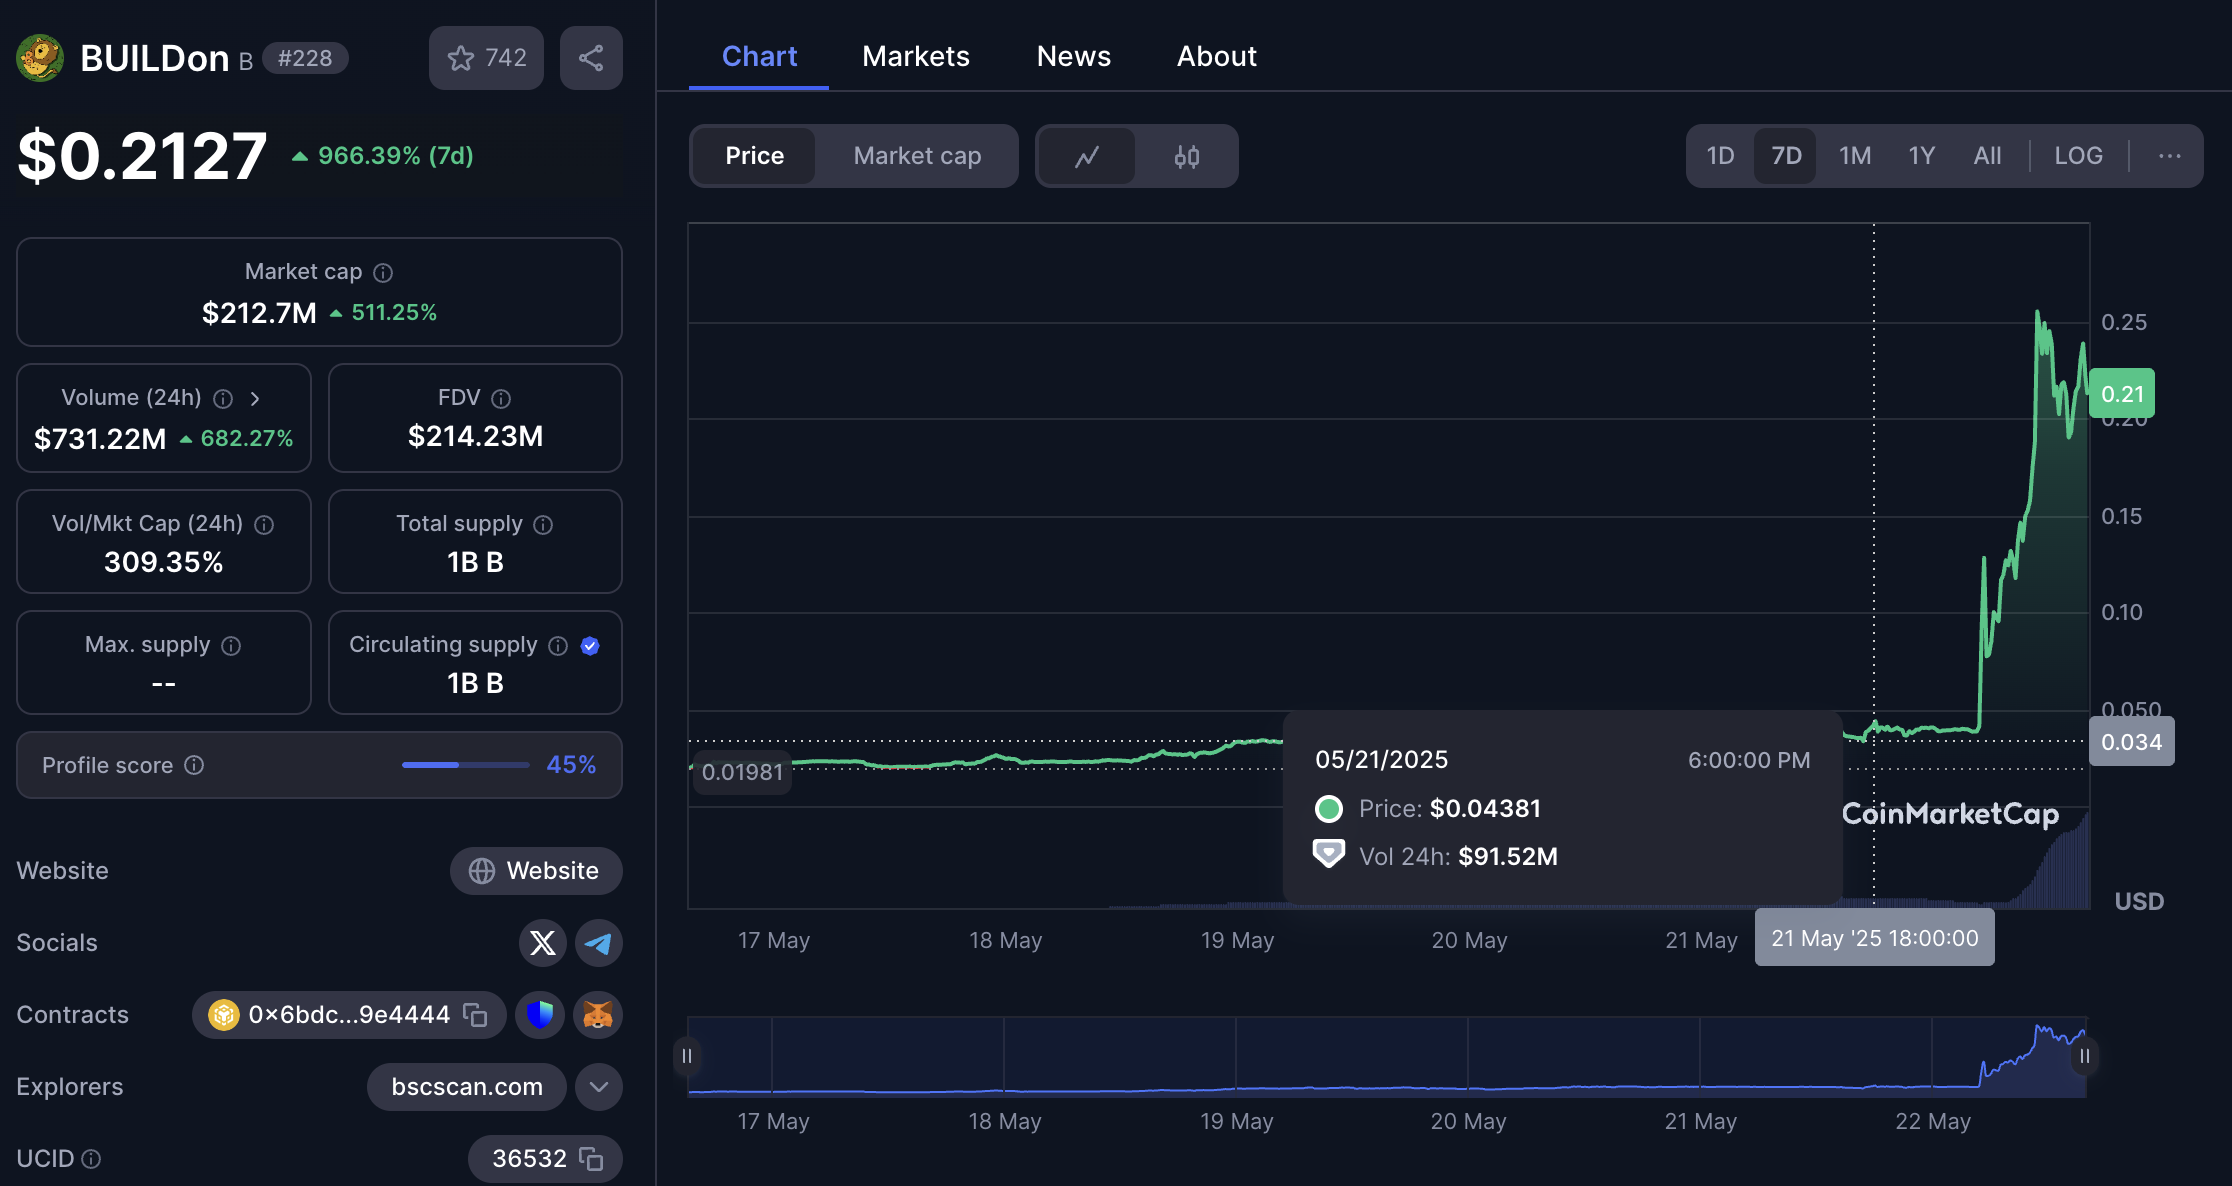Open the chart more options menu
This screenshot has height=1186, width=2232.
[x=2169, y=156]
